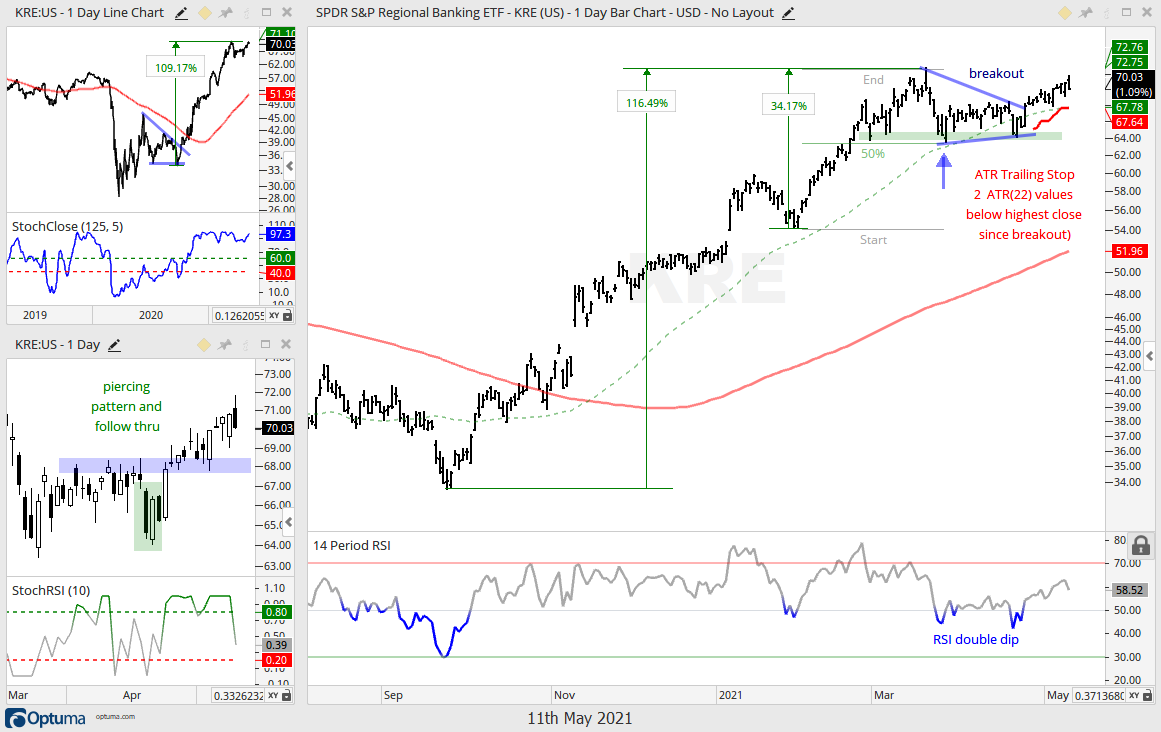Rename the KRE:US 1 Day Line Chart panel
This screenshot has width=1161, height=732.
[x=181, y=13]
